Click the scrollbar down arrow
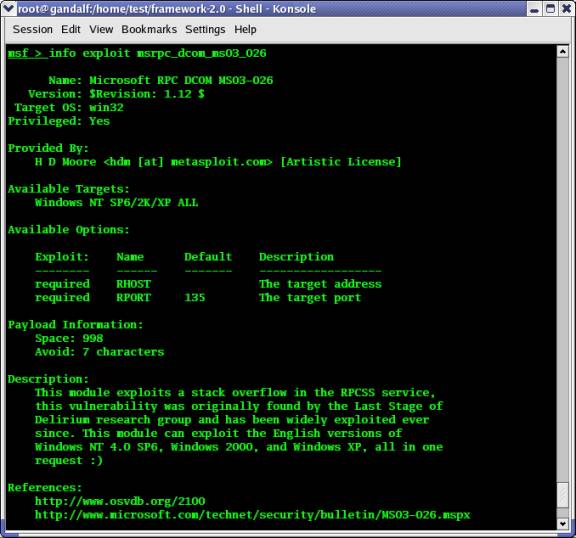Screen dimensions: 576x538 coord(562,523)
